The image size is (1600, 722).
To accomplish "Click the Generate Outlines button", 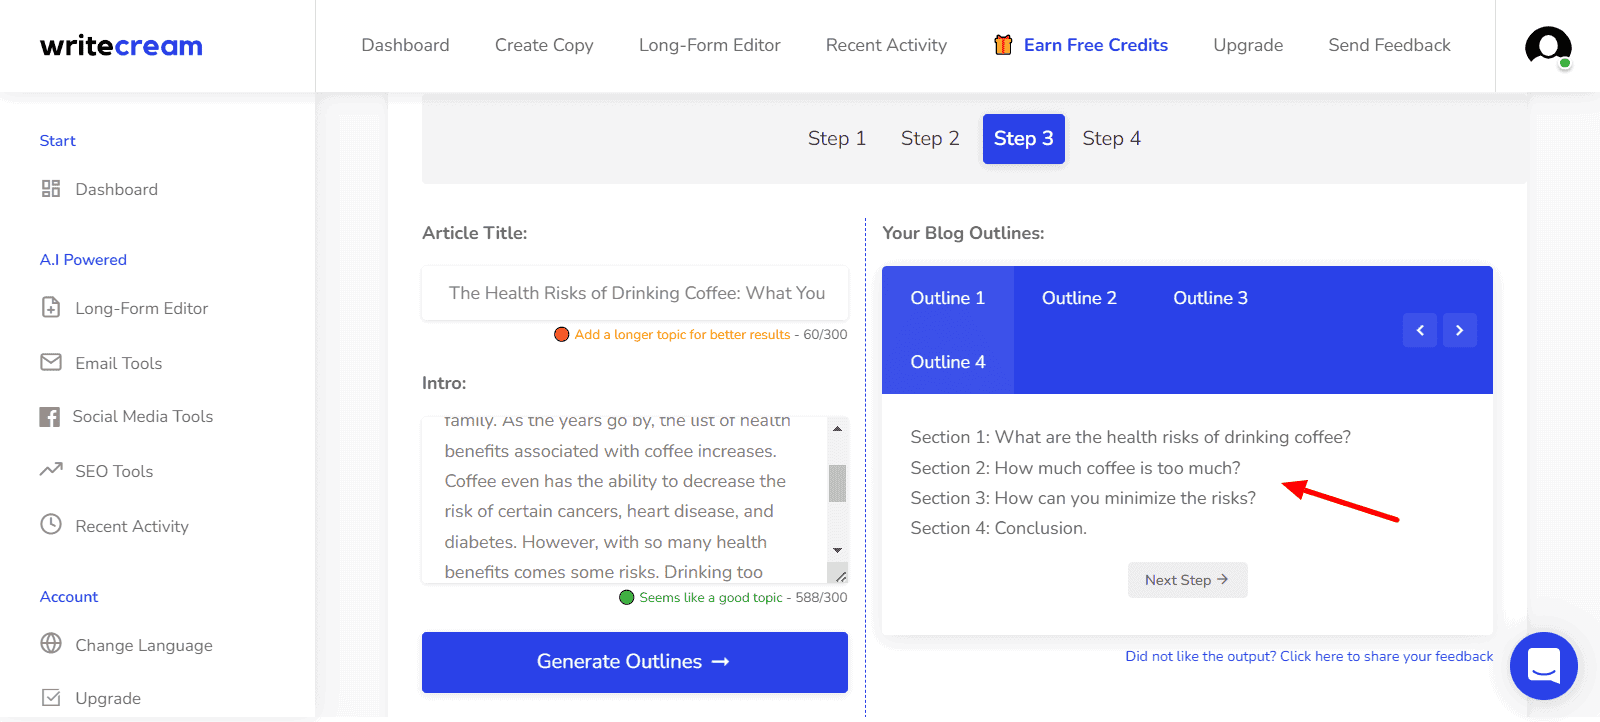I will (x=635, y=662).
